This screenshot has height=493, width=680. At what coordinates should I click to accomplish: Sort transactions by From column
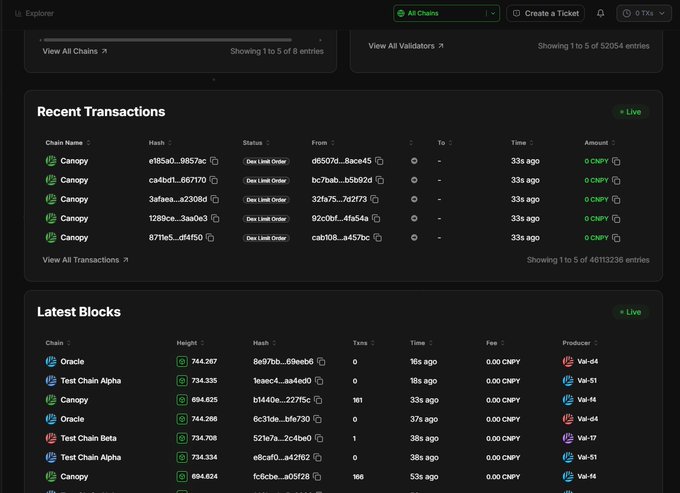coord(323,143)
